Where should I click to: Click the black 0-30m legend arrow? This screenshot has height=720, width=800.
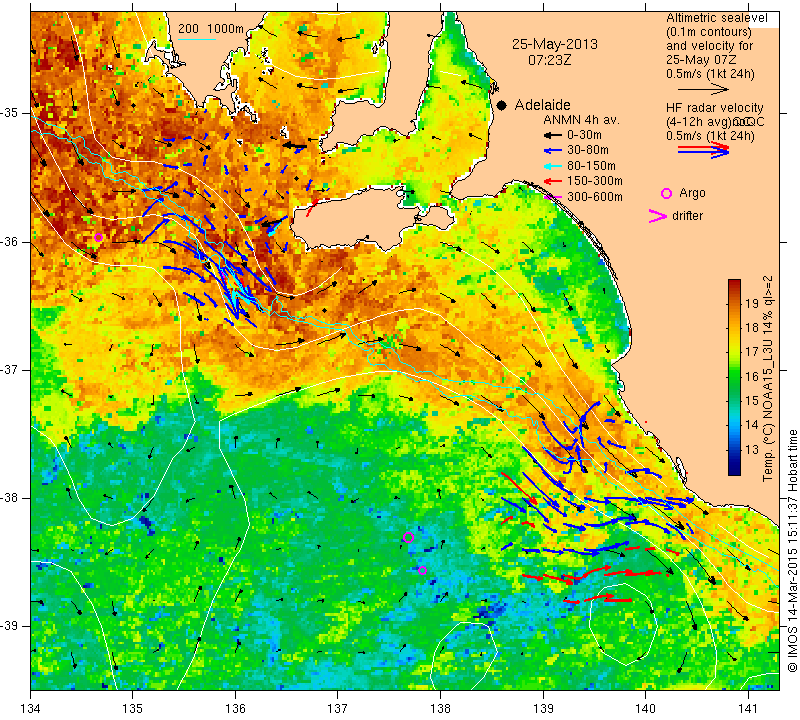[552, 135]
